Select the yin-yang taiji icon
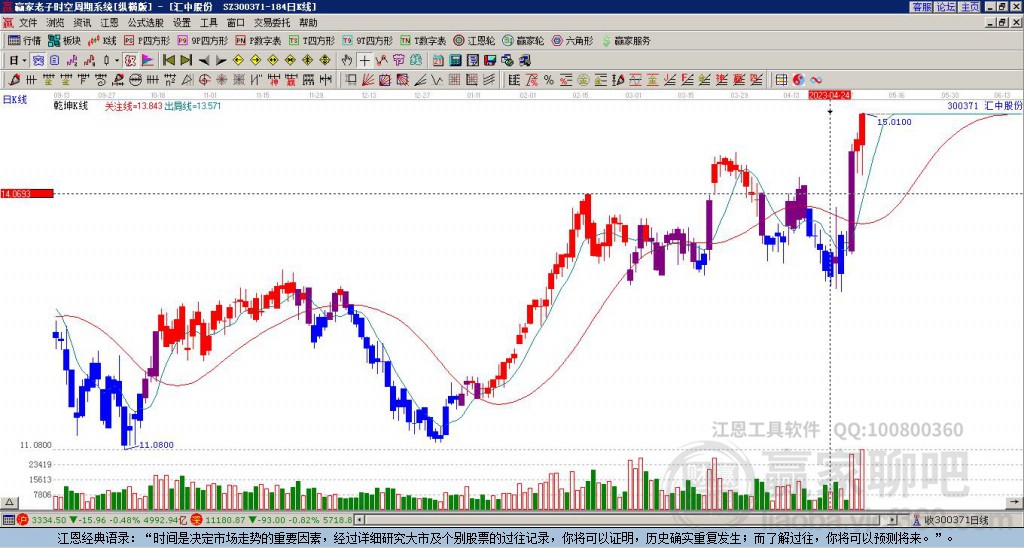This screenshot has width=1024, height=548. 798,80
